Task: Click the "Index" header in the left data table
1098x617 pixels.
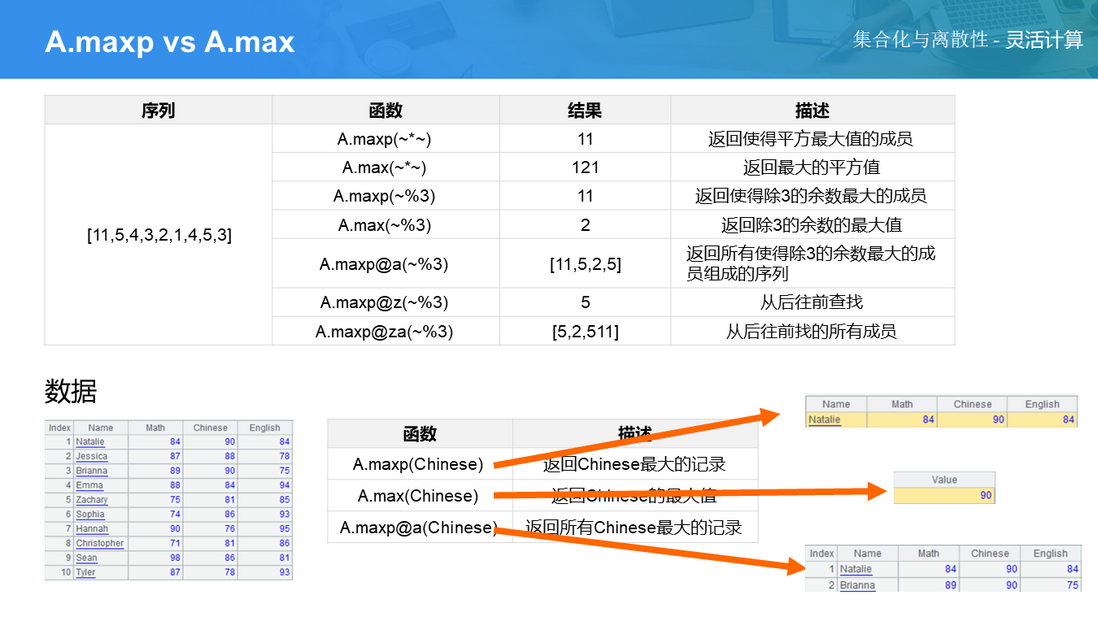Action: pos(60,428)
